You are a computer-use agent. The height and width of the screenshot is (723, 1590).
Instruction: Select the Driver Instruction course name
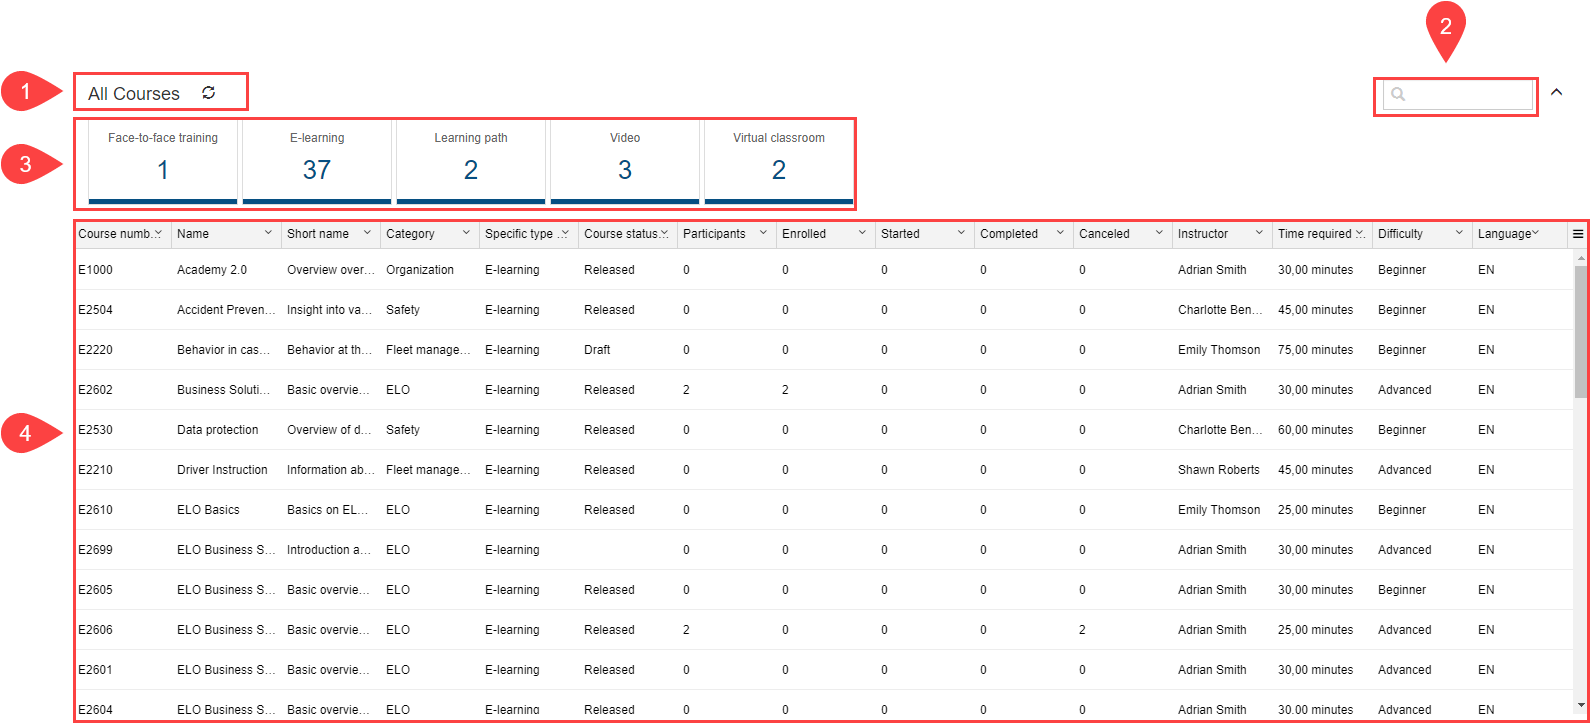[222, 470]
